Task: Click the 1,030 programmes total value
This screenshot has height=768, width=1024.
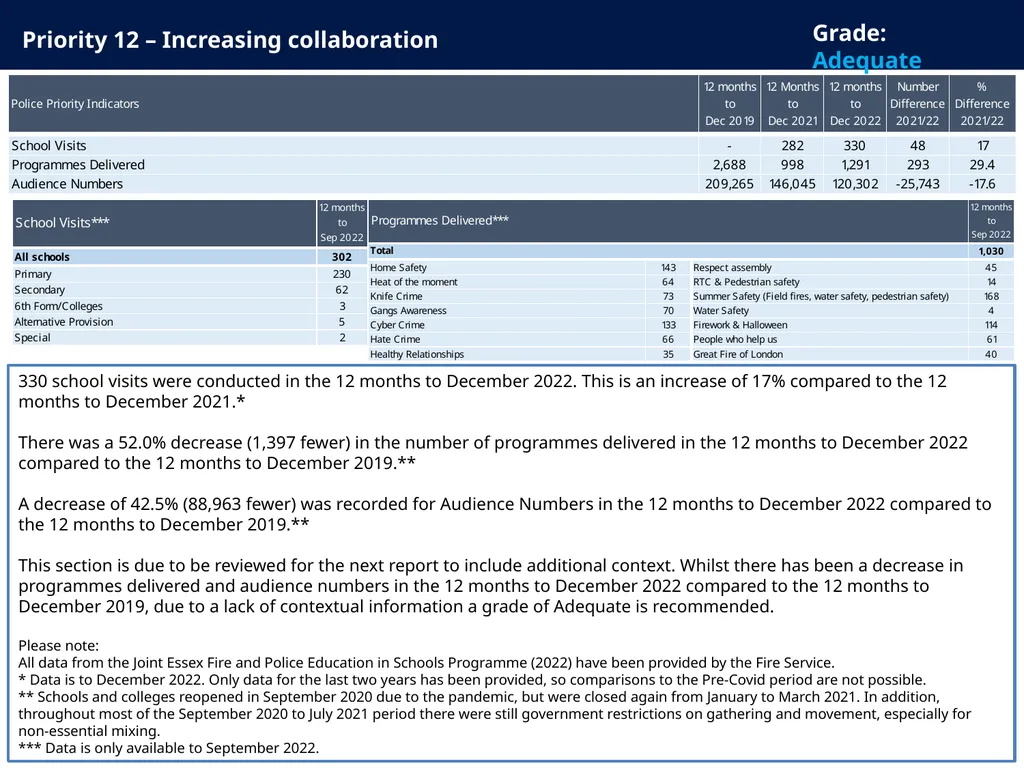Action: click(991, 251)
